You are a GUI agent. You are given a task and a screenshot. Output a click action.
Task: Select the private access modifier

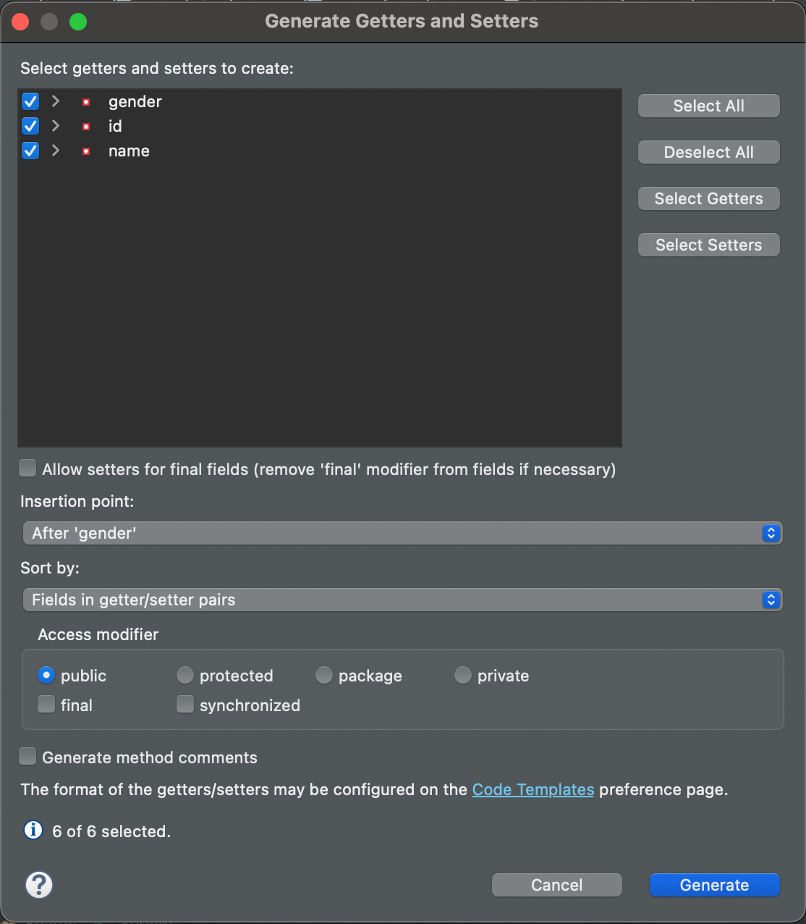tap(463, 676)
